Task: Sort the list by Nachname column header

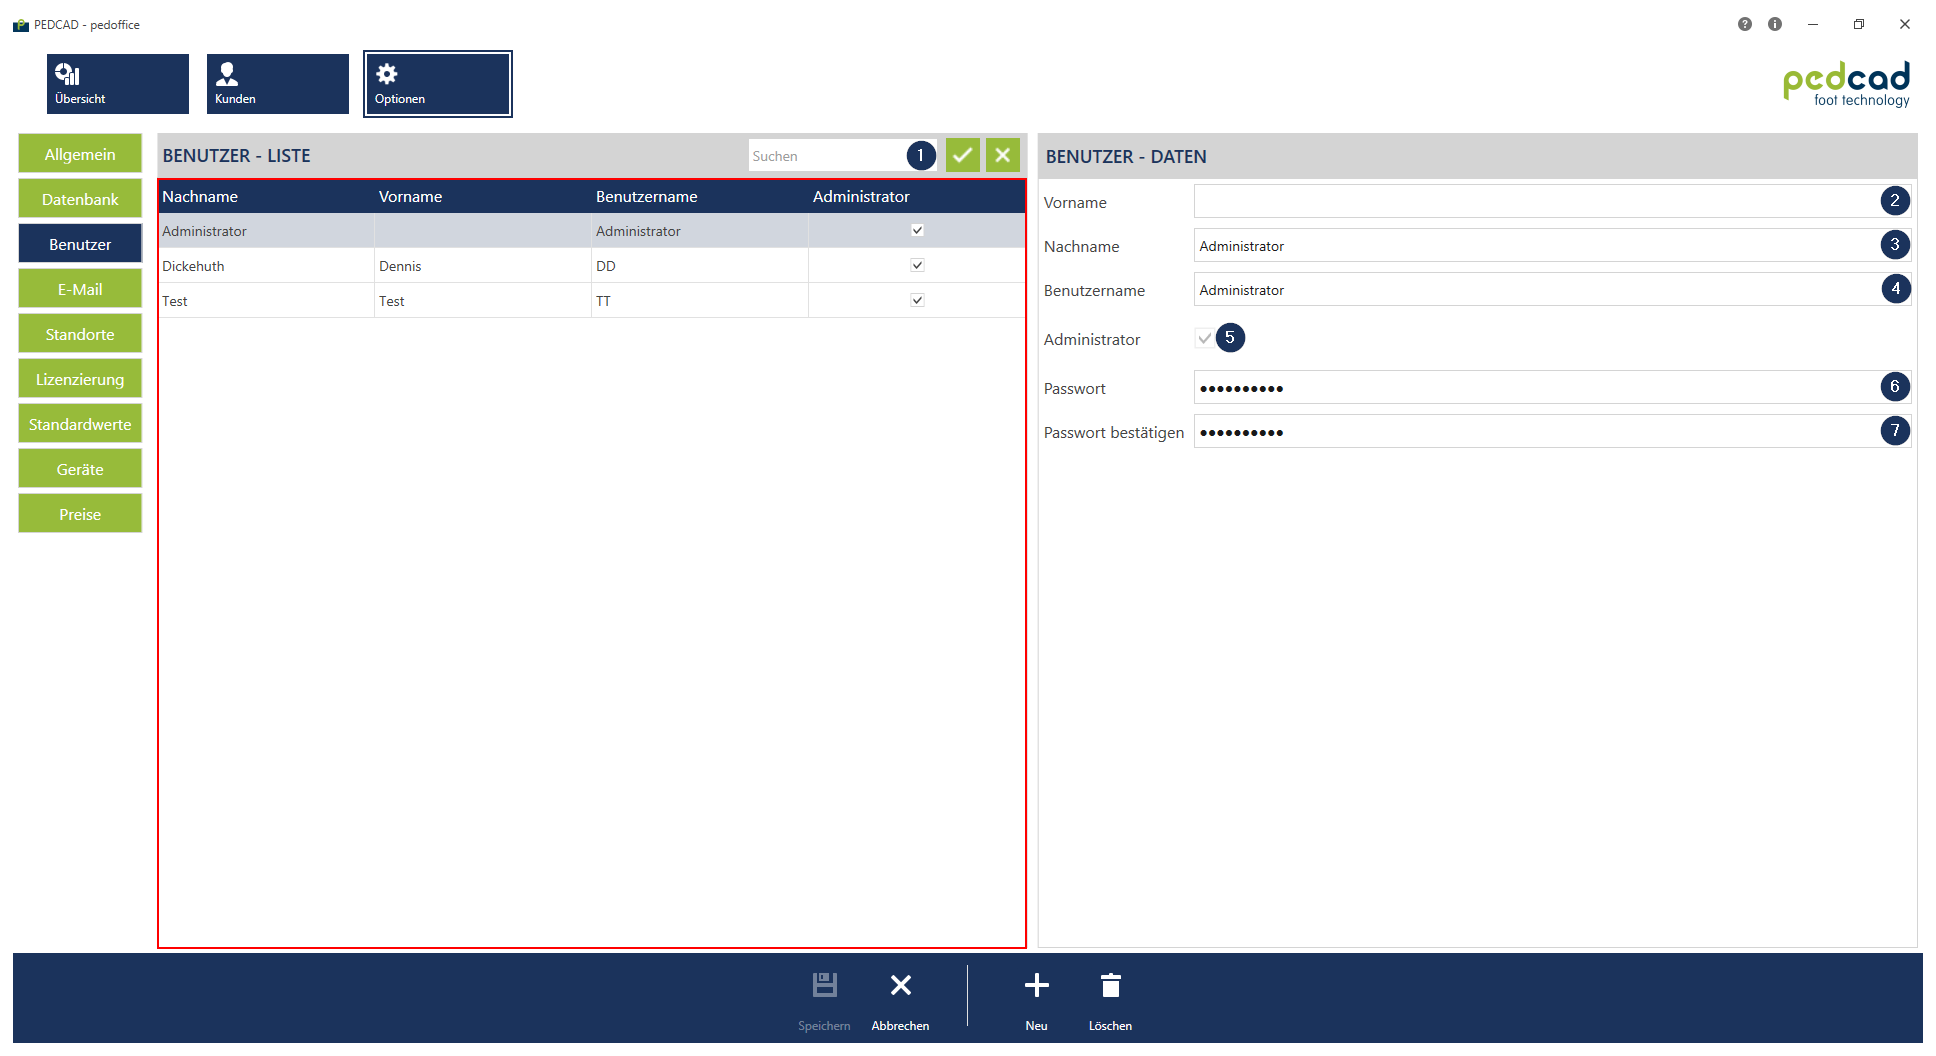Action: tap(200, 196)
